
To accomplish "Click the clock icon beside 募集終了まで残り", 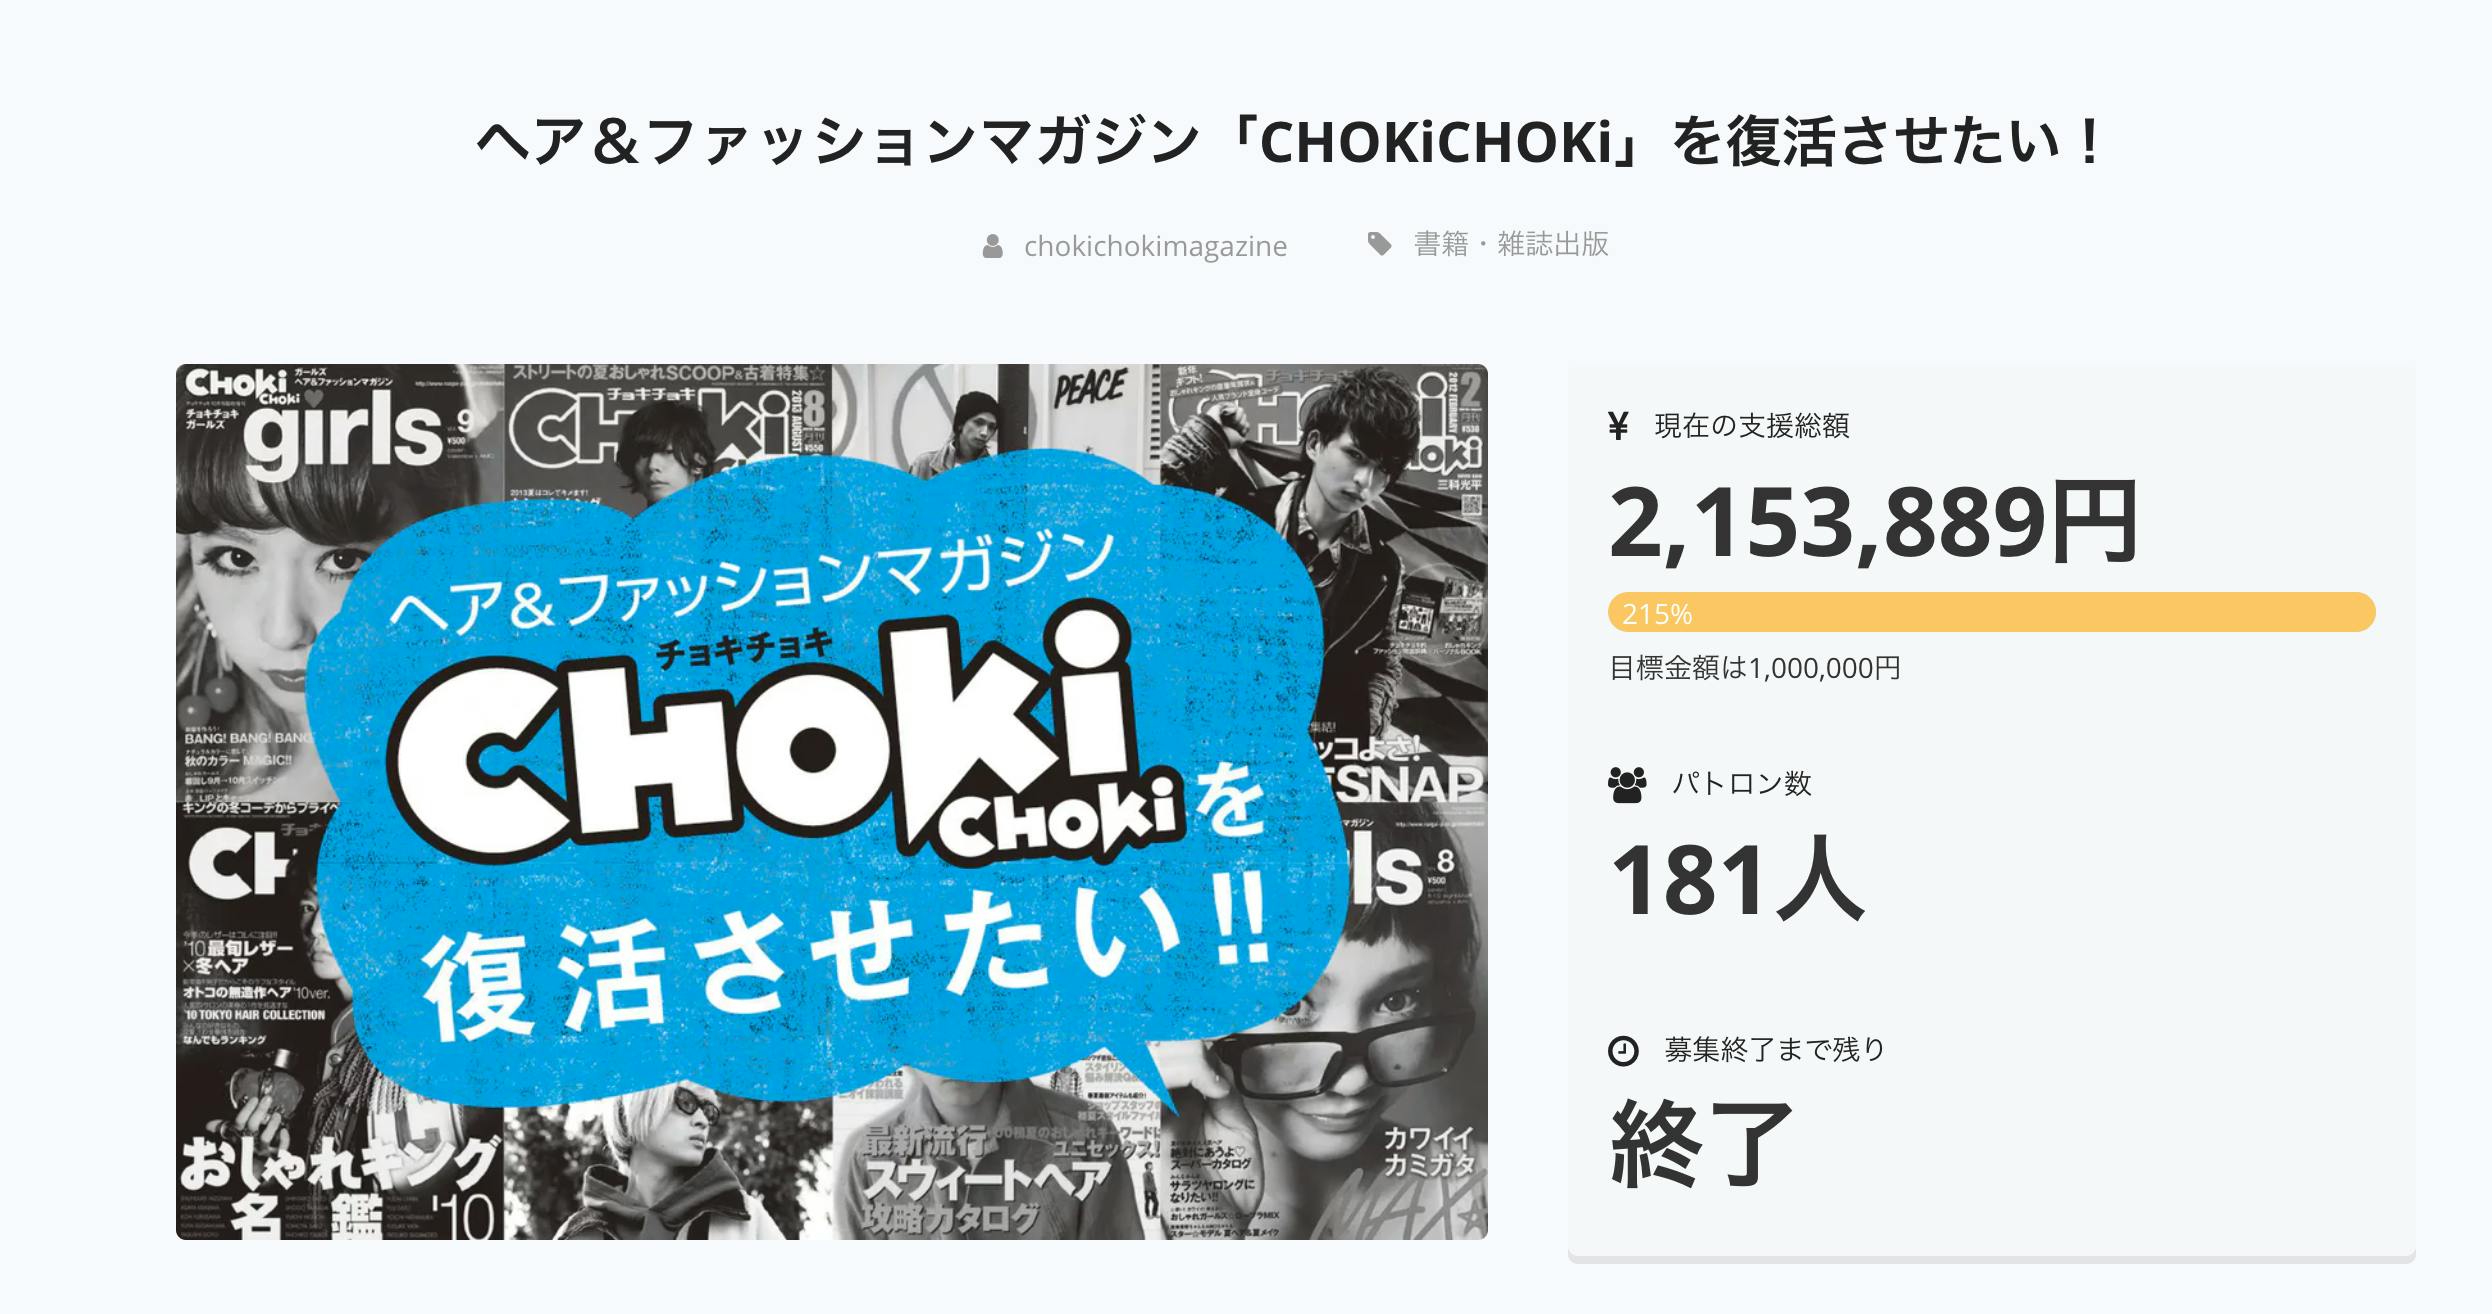I will pyautogui.click(x=1623, y=1051).
